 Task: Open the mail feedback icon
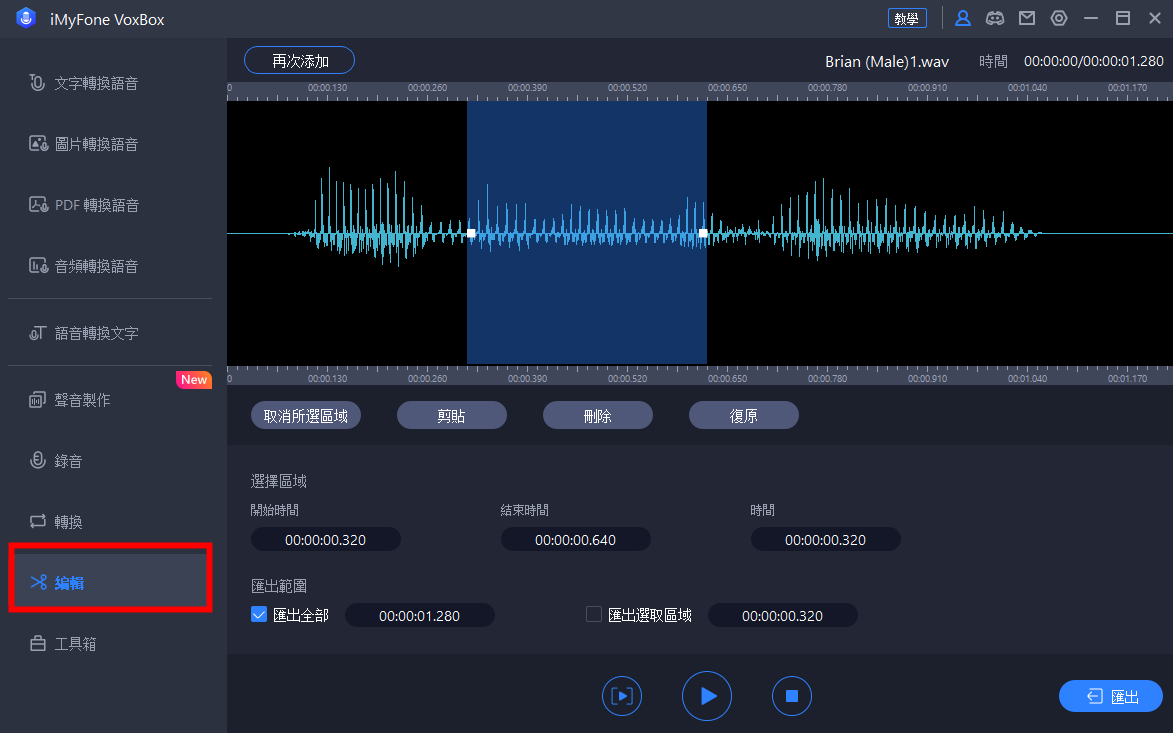(x=1027, y=18)
